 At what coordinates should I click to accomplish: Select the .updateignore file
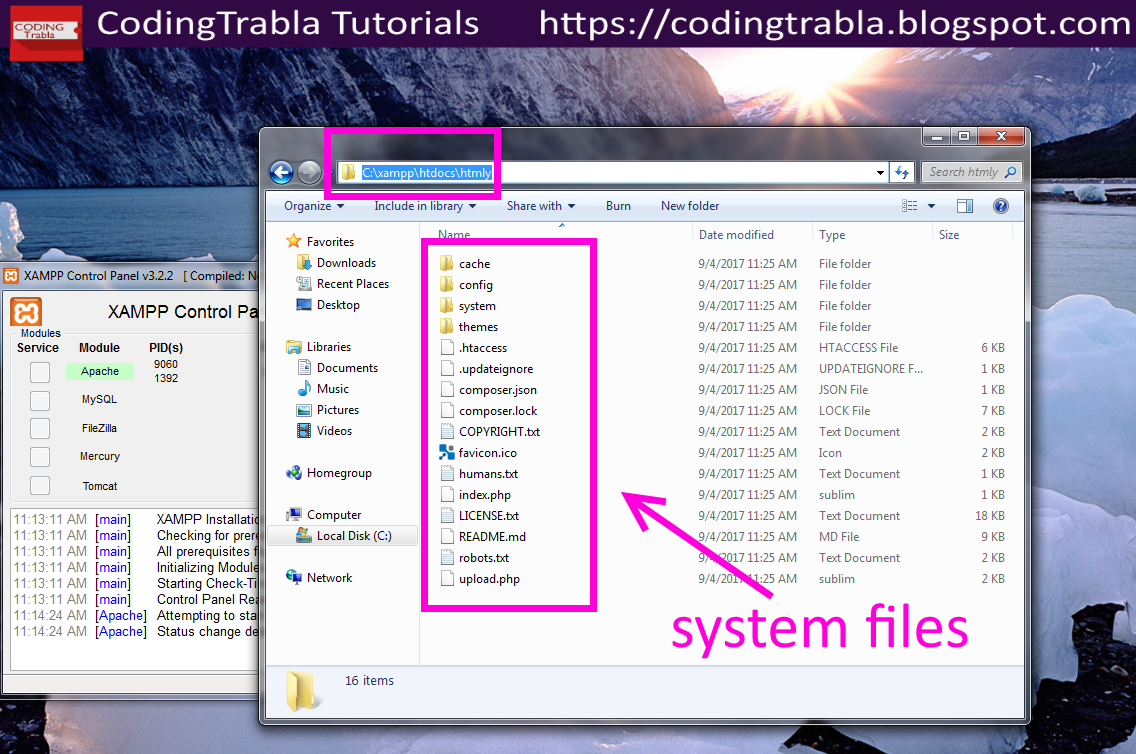pos(496,369)
